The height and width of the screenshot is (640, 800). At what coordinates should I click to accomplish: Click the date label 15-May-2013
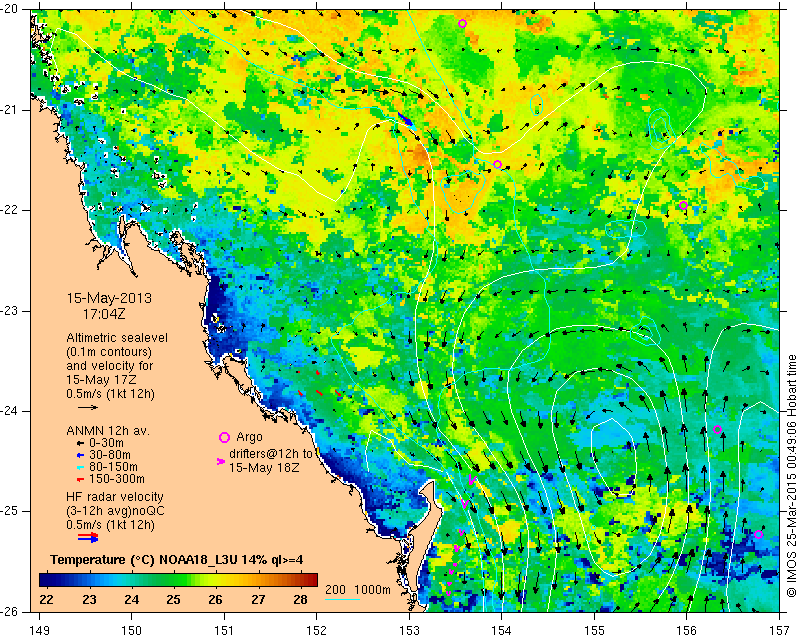point(109,298)
